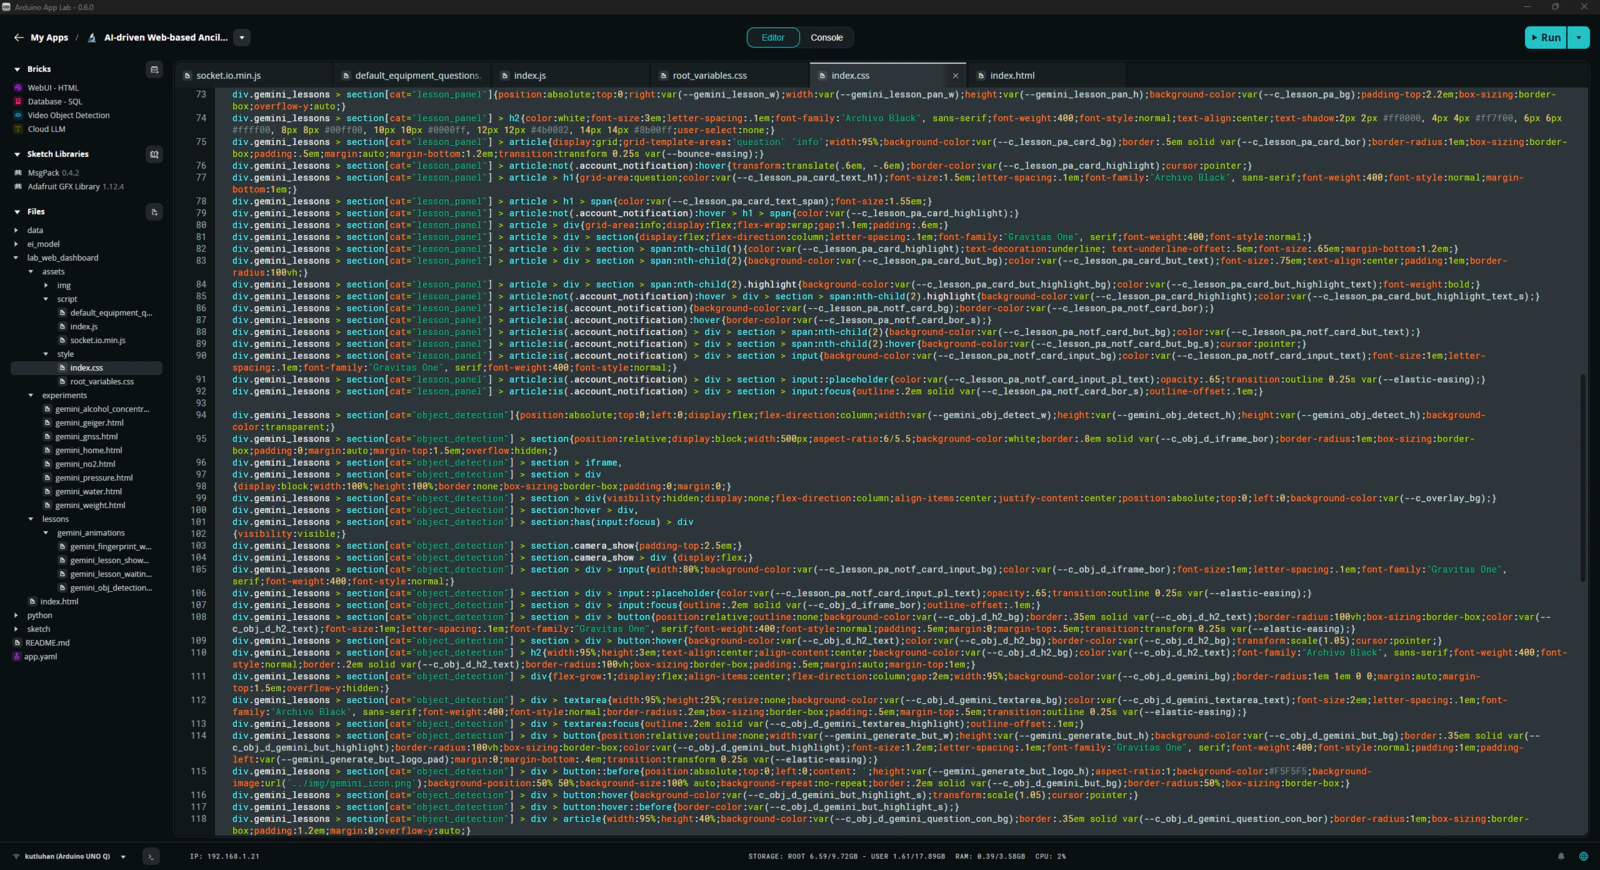Open index.js in the file tree
This screenshot has height=870, width=1600.
(84, 327)
